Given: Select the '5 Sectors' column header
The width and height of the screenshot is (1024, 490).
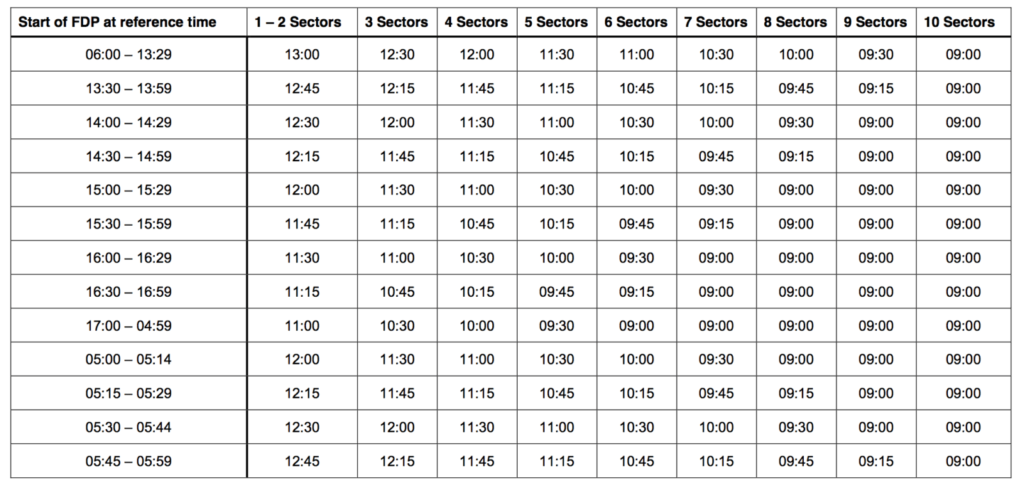Looking at the screenshot, I should click(556, 22).
